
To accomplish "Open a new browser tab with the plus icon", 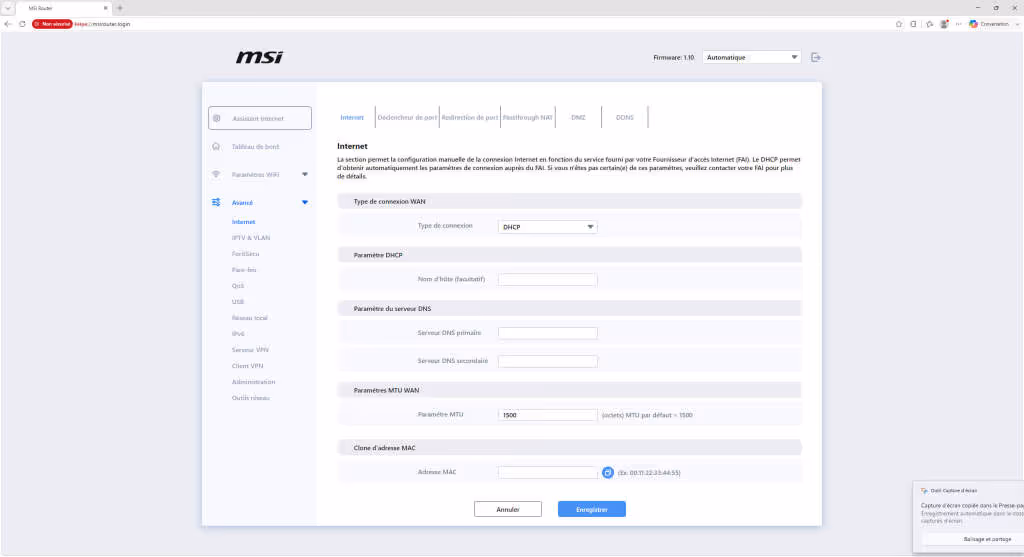I will click(120, 8).
